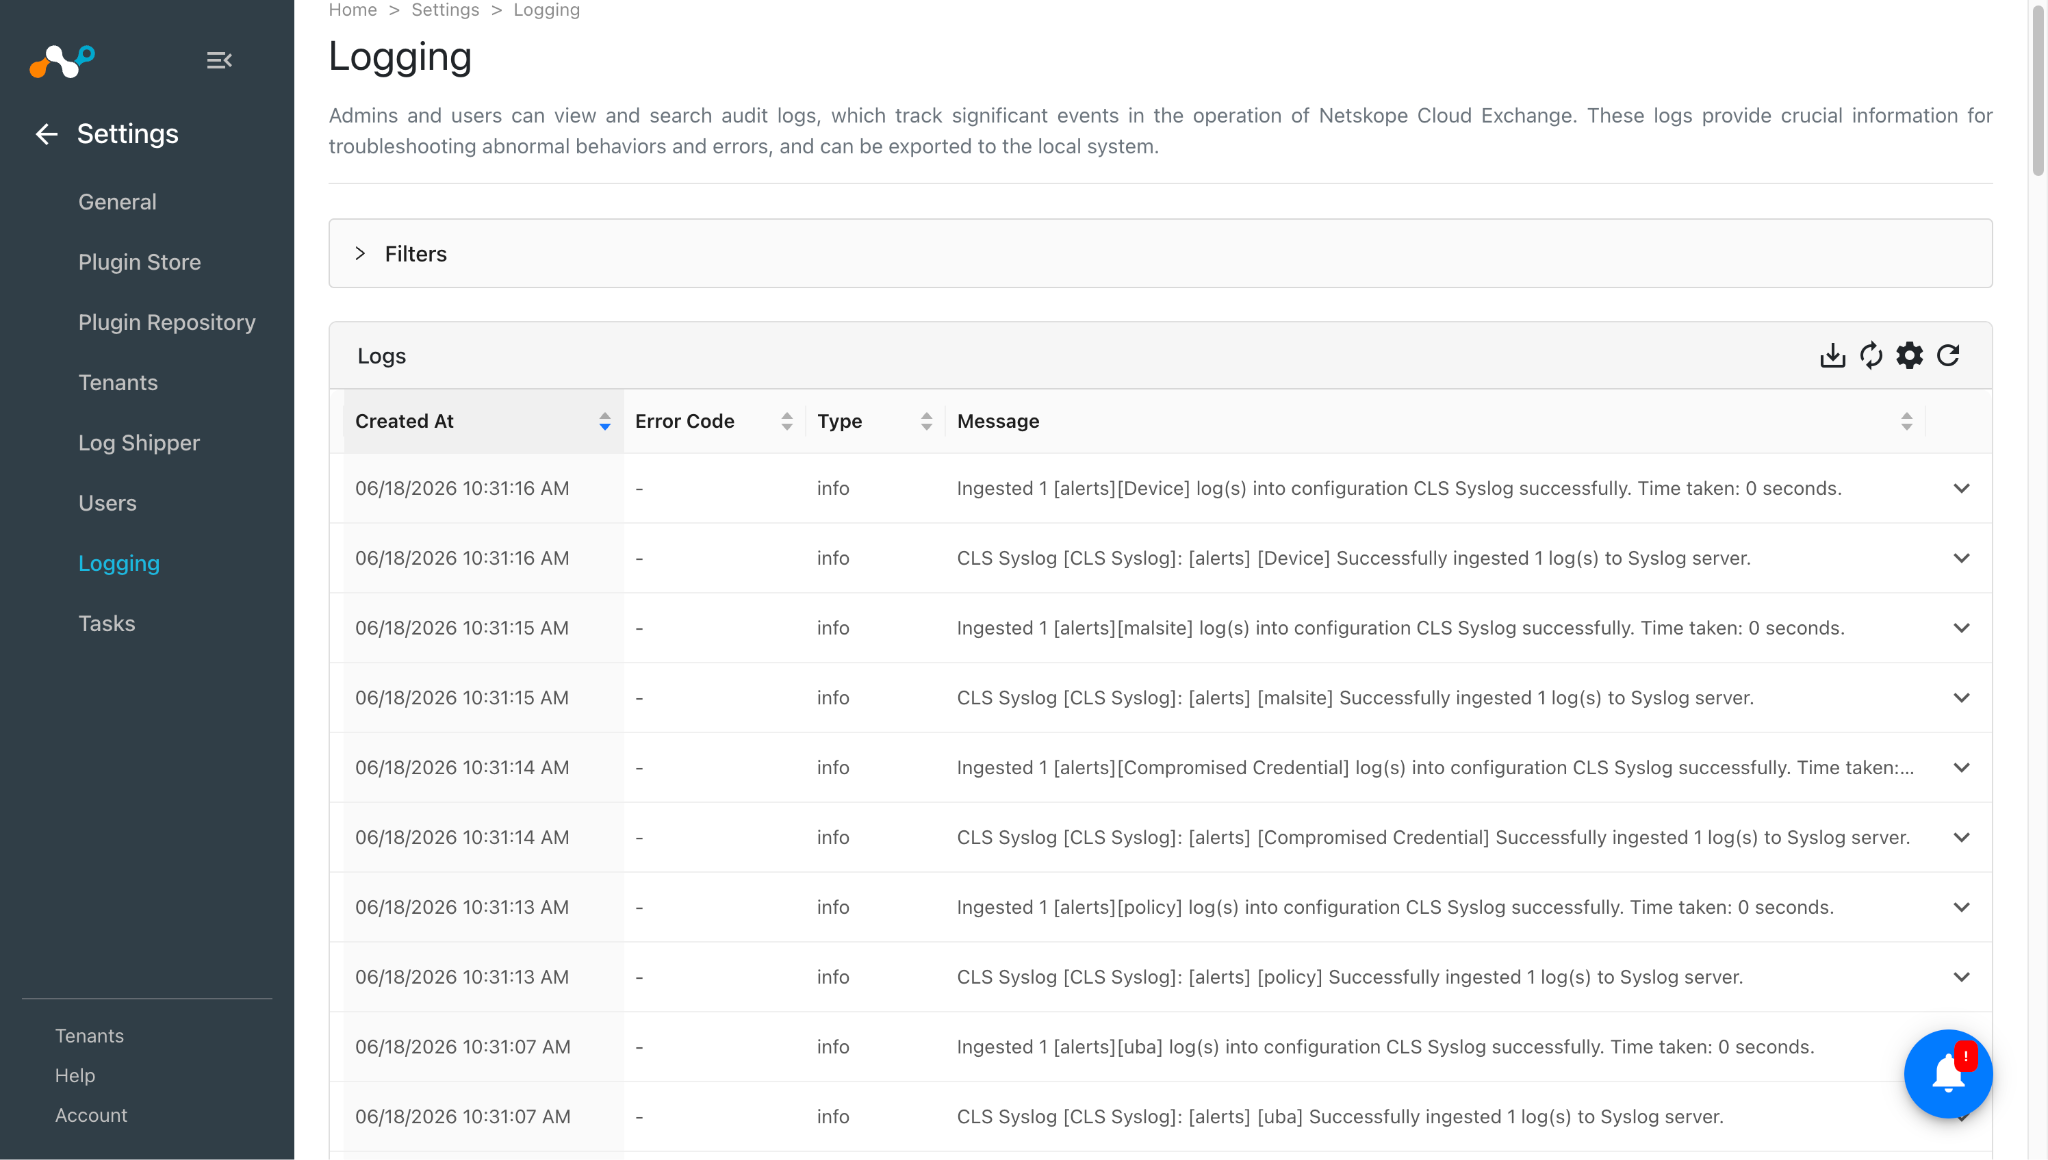Open Plugin Repository menu item

click(x=167, y=322)
